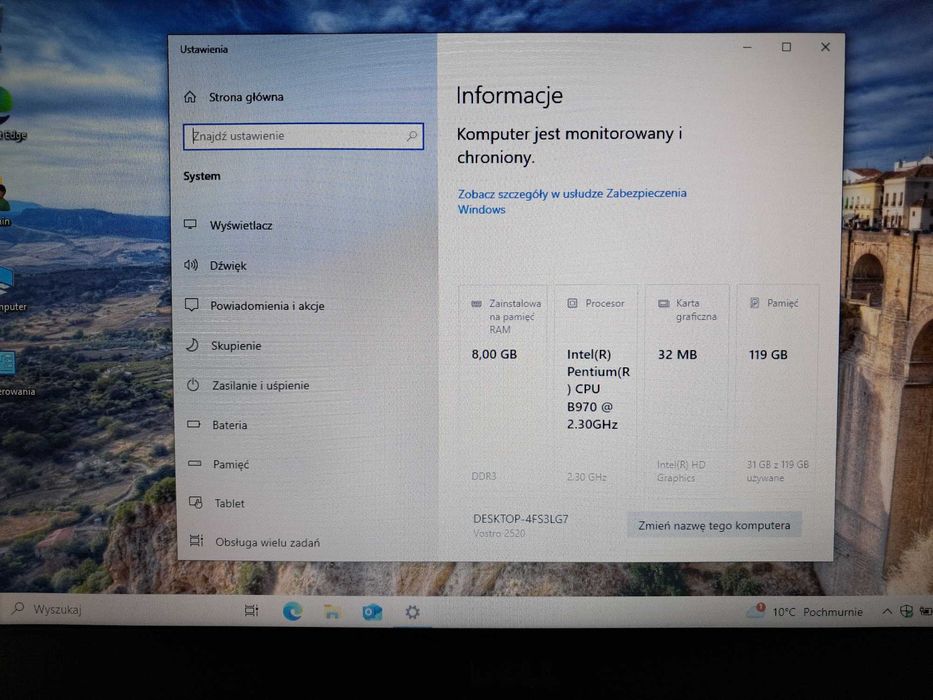Open File Explorer from taskbar
The height and width of the screenshot is (700, 933).
tap(332, 611)
